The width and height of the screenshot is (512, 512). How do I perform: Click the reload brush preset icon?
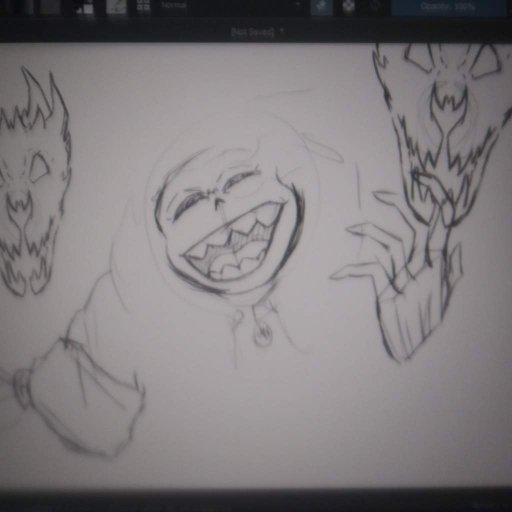375,6
